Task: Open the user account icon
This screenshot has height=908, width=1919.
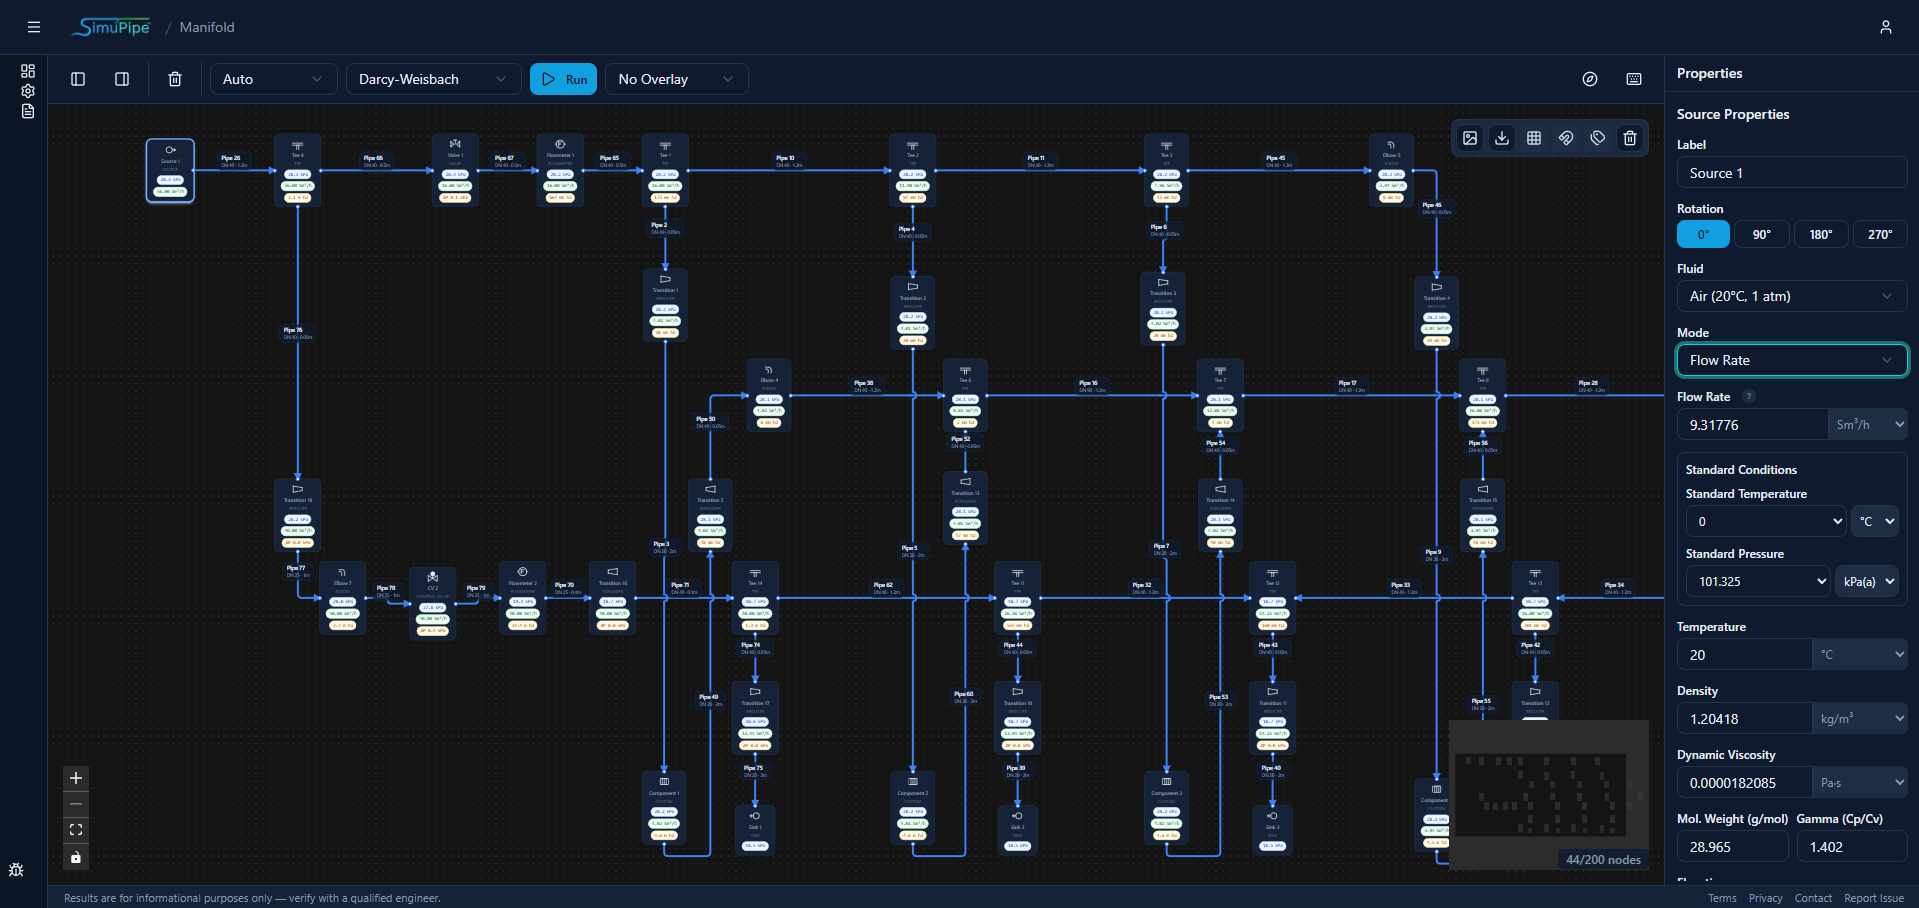Action: pyautogui.click(x=1885, y=27)
